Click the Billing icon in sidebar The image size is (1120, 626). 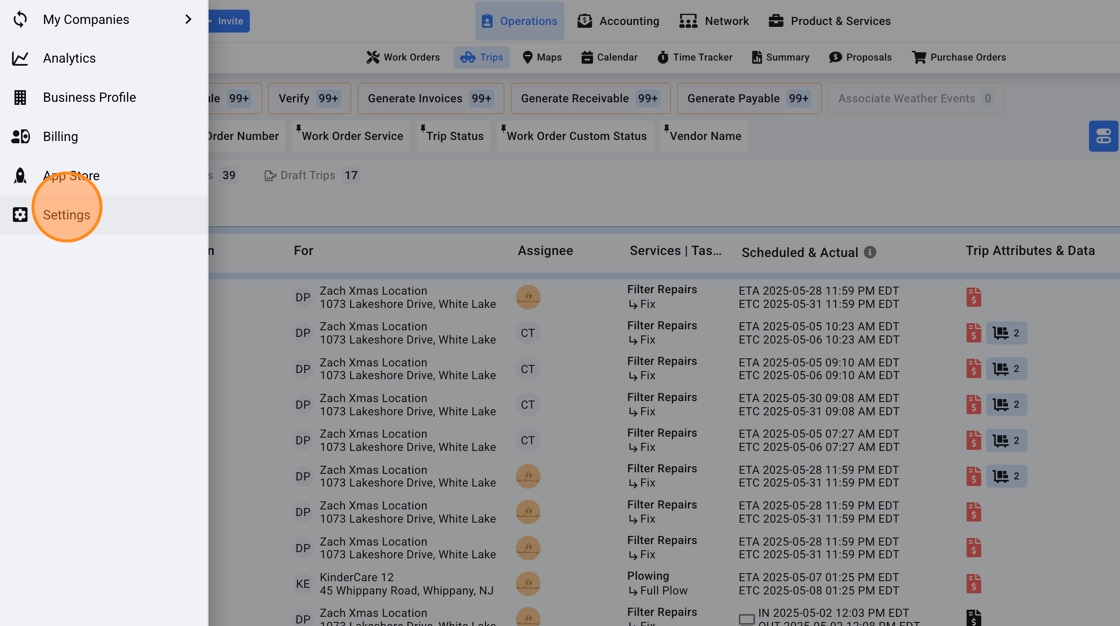click(x=20, y=136)
